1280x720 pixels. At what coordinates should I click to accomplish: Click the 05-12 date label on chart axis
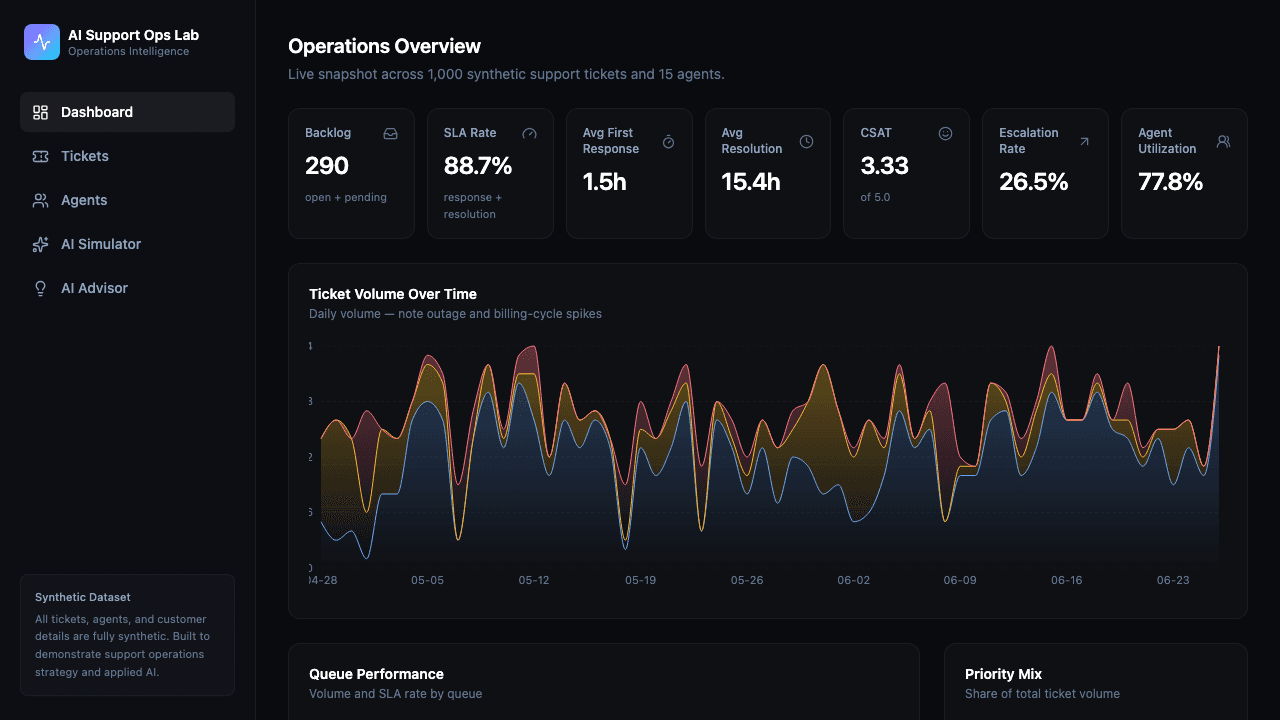pyautogui.click(x=534, y=580)
